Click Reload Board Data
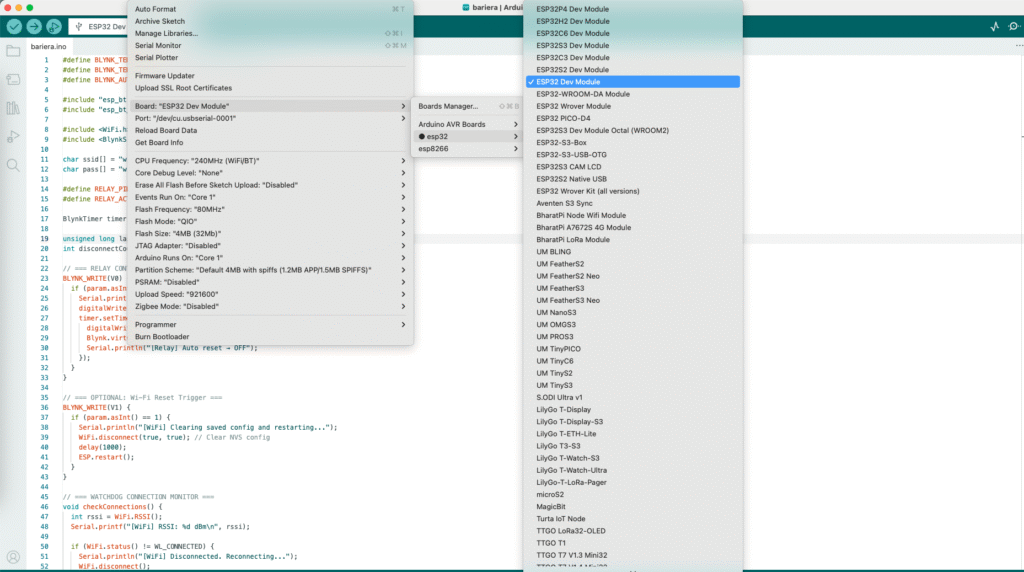Image resolution: width=1024 pixels, height=572 pixels. (270, 131)
